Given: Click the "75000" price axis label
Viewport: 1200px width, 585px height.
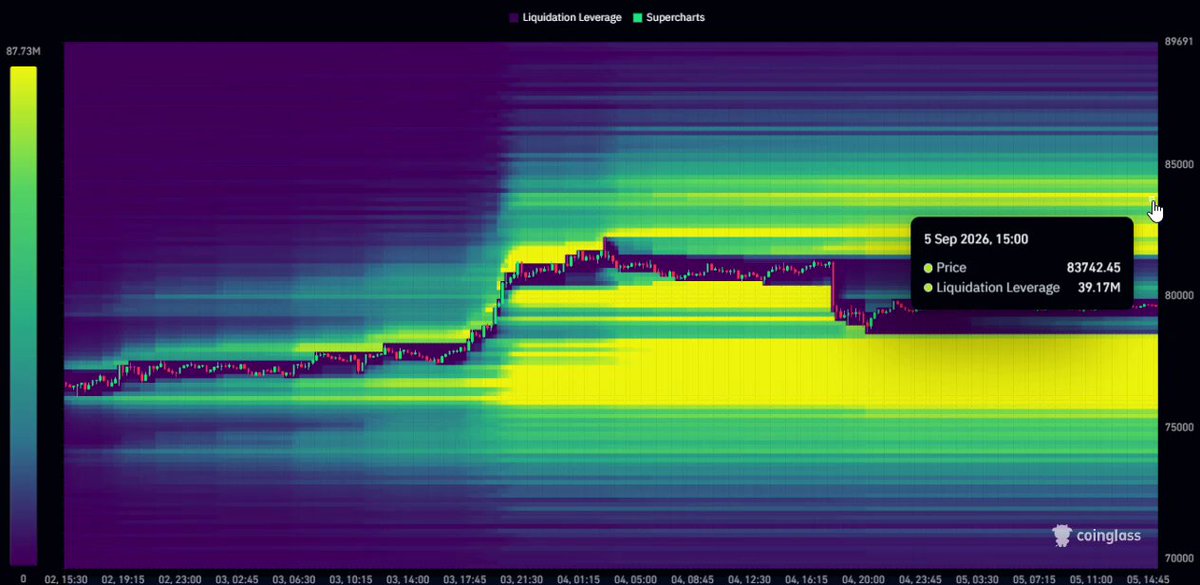Looking at the screenshot, I should (1177, 427).
